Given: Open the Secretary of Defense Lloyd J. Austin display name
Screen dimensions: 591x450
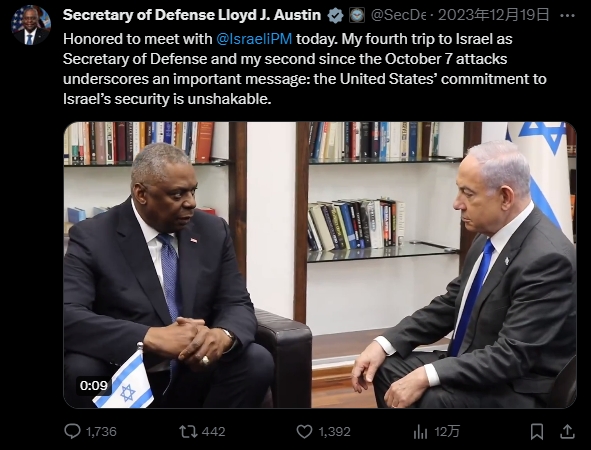Looking at the screenshot, I should (x=192, y=15).
